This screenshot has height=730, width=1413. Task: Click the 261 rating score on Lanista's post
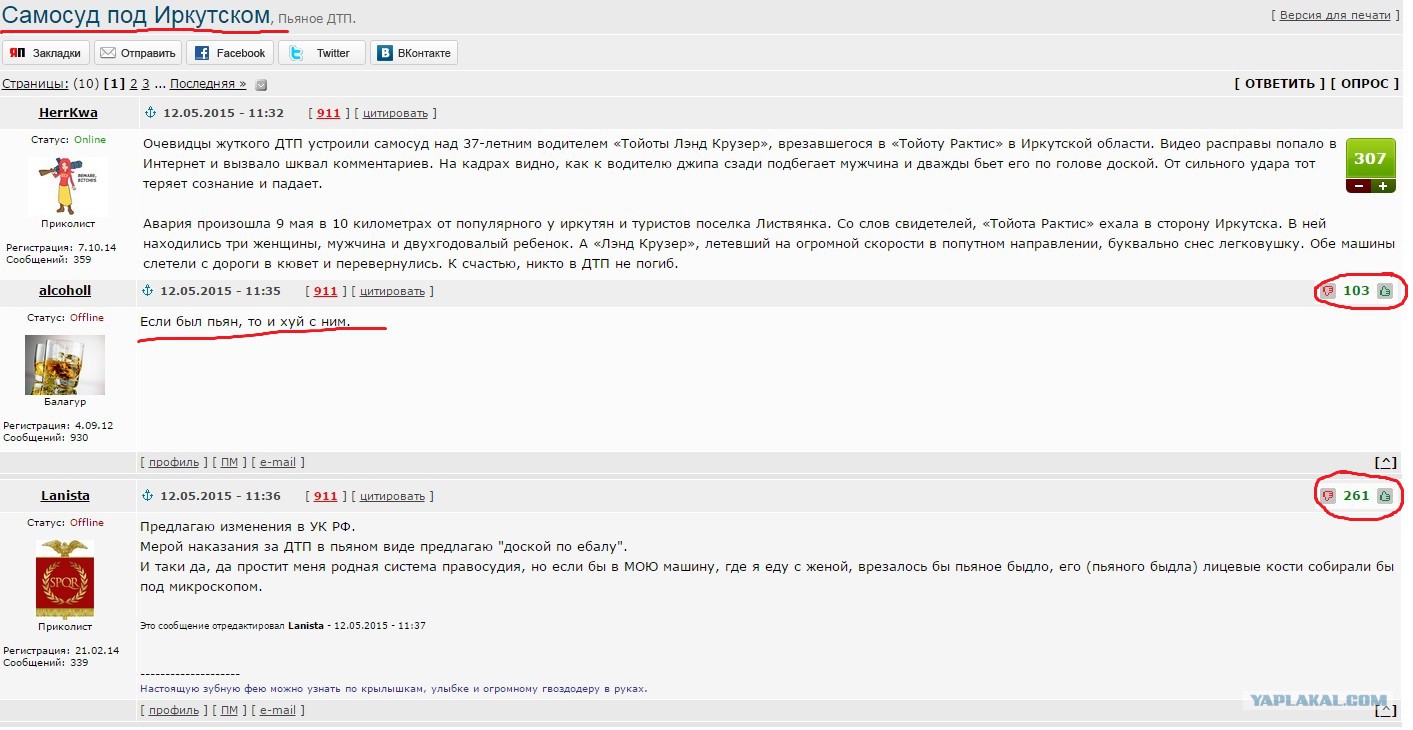(1356, 496)
